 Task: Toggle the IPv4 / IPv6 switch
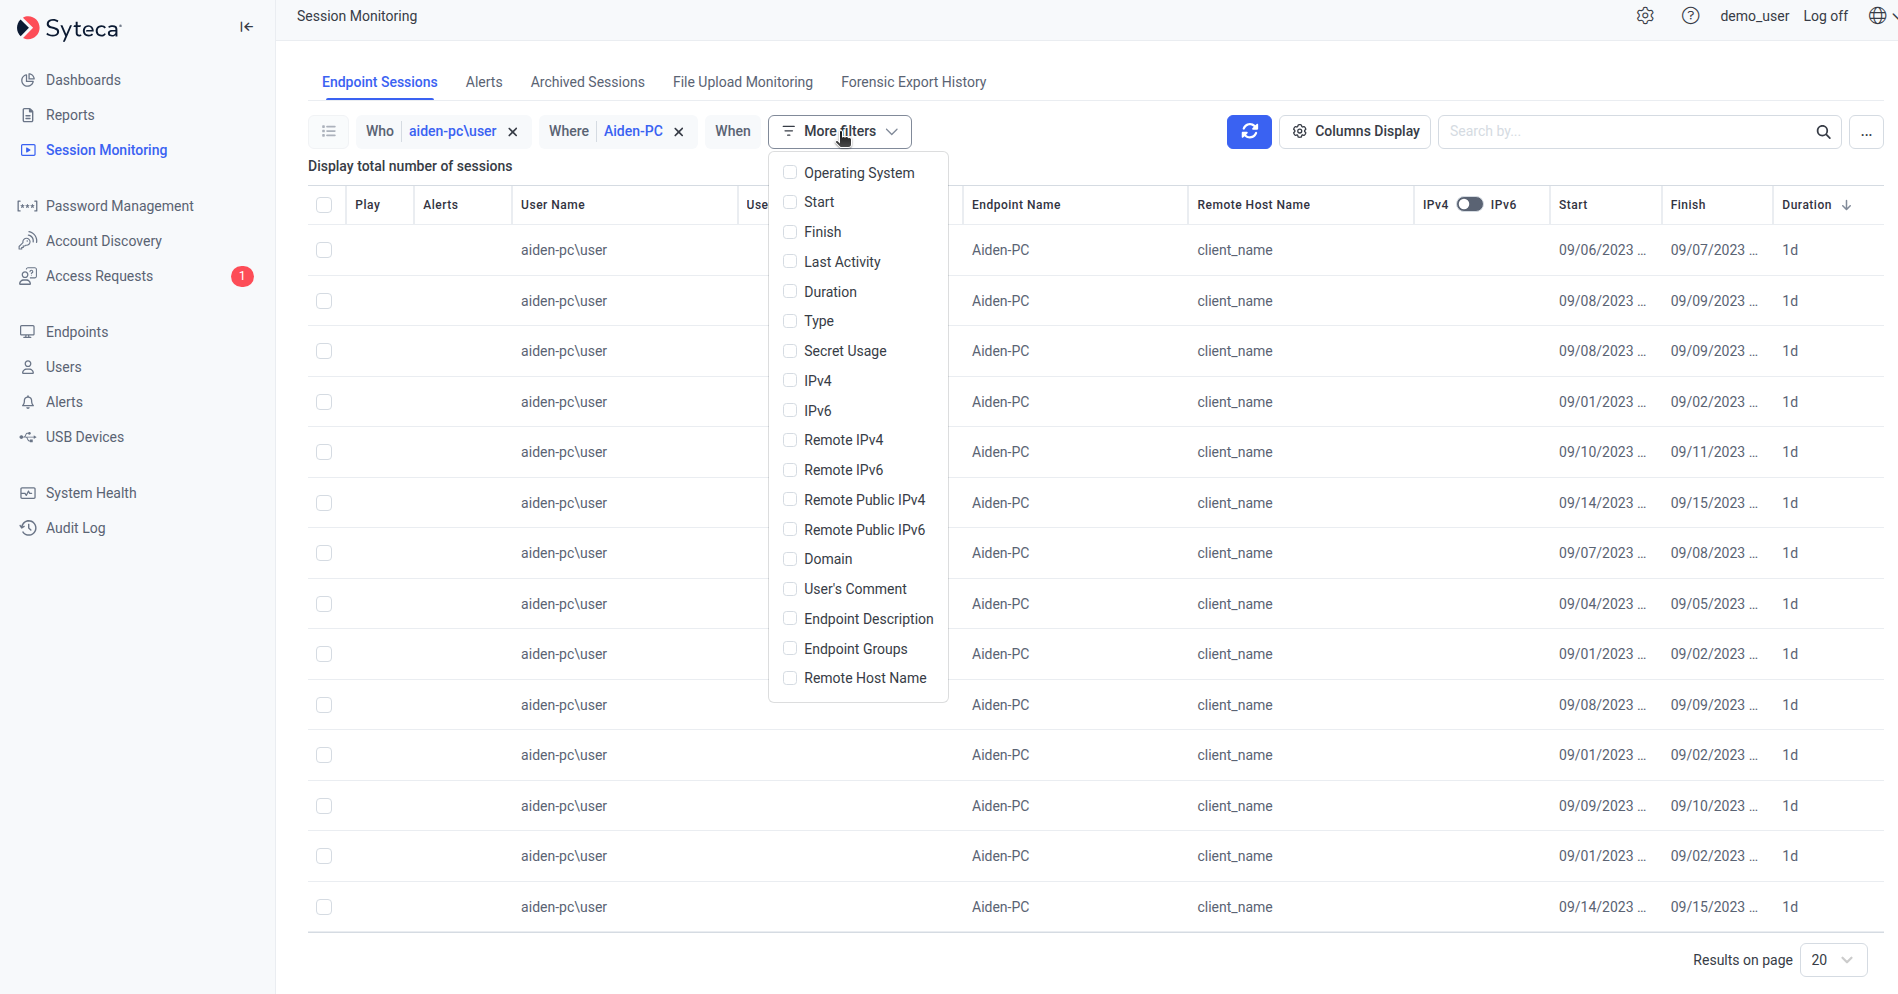pos(1469,204)
